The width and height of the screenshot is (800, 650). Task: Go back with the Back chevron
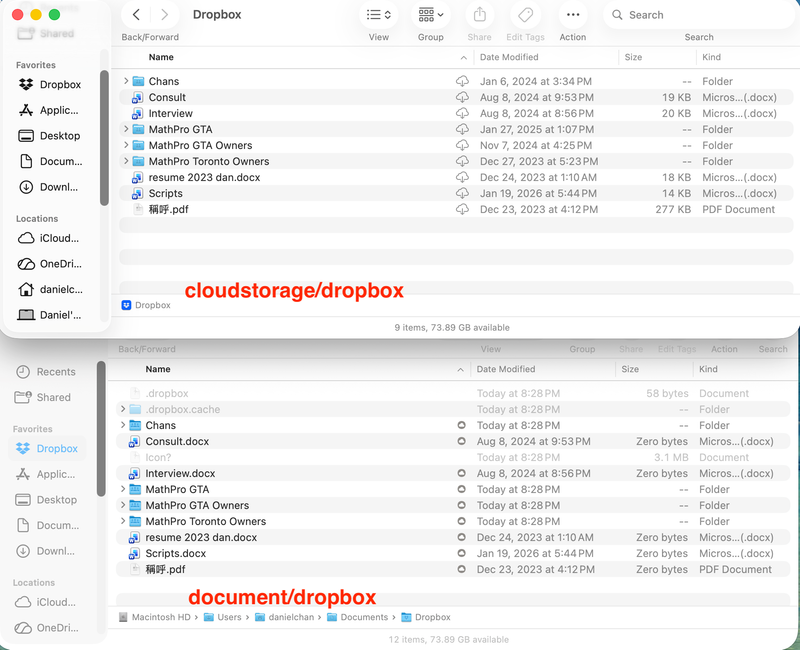(x=136, y=15)
